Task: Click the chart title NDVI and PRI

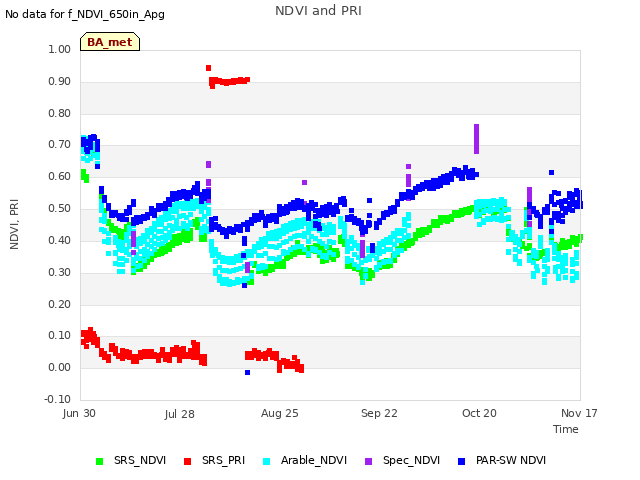Action: 318,11
